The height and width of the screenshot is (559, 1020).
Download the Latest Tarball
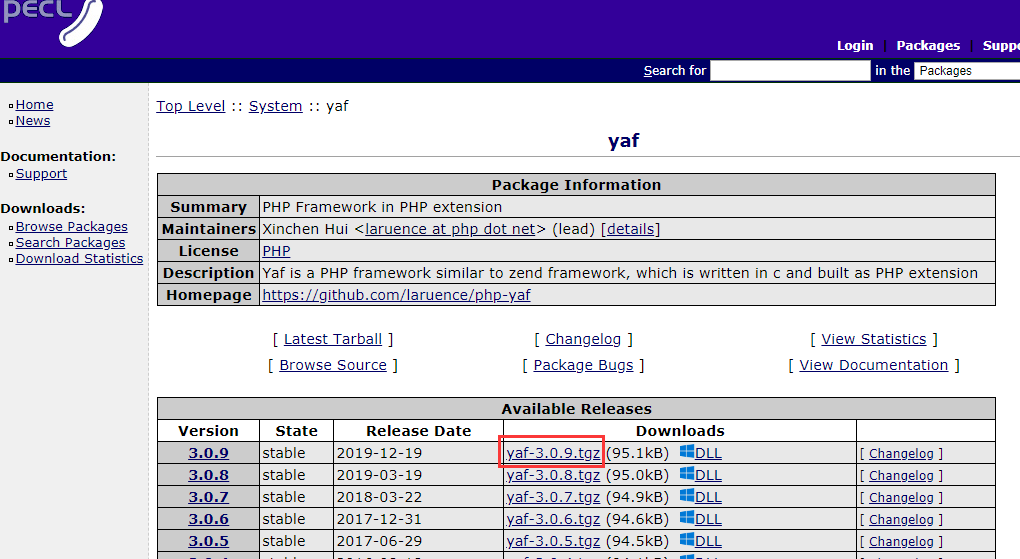(332, 339)
